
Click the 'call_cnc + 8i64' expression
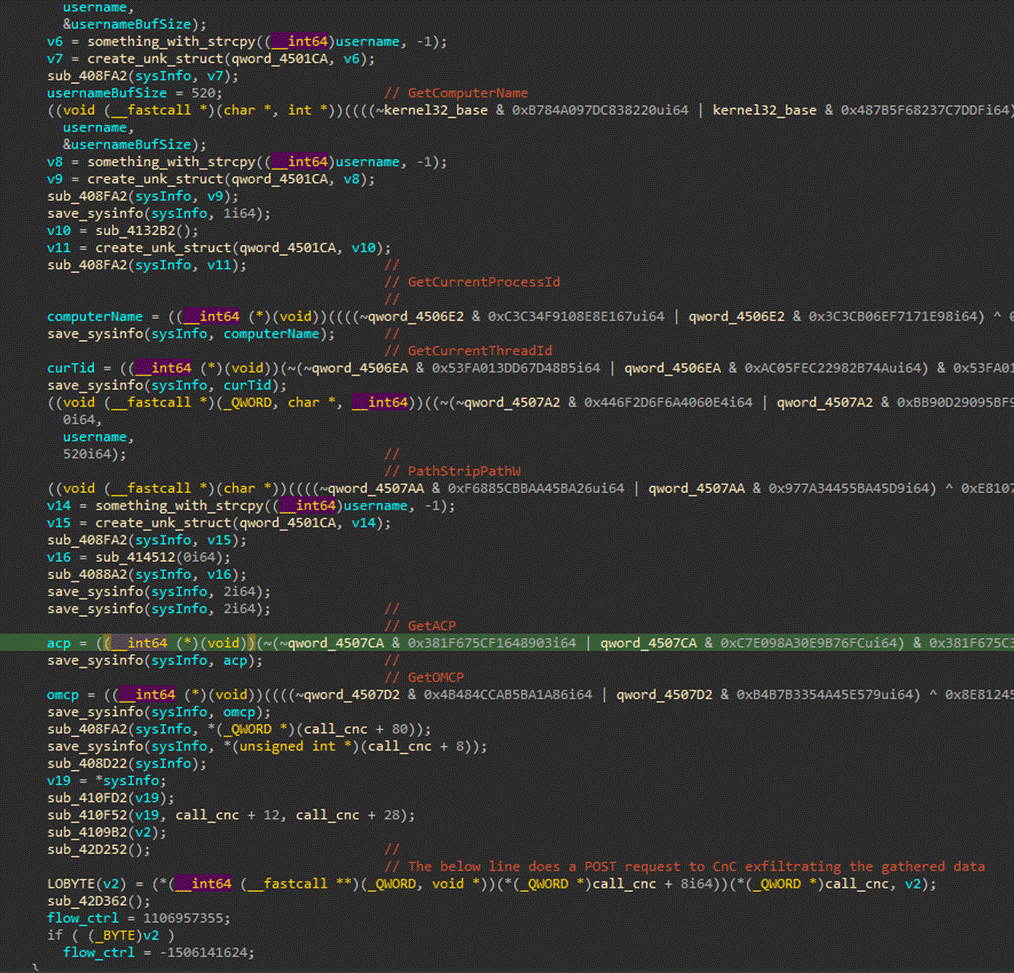click(x=652, y=884)
